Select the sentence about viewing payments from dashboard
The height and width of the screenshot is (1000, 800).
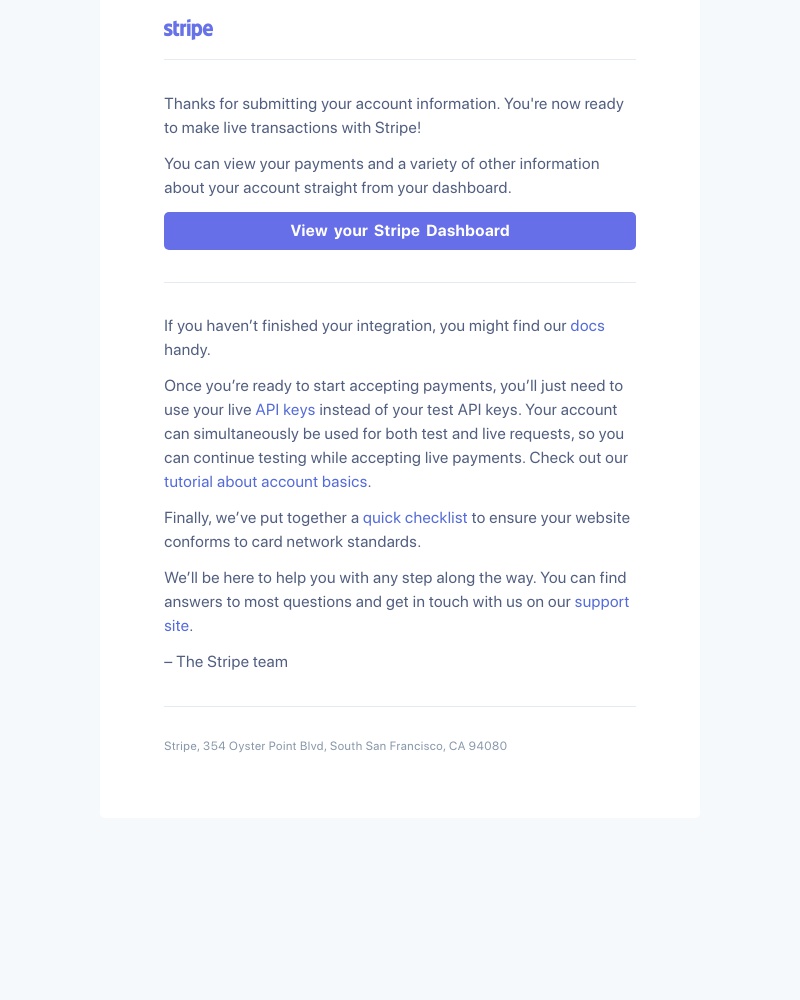(382, 175)
